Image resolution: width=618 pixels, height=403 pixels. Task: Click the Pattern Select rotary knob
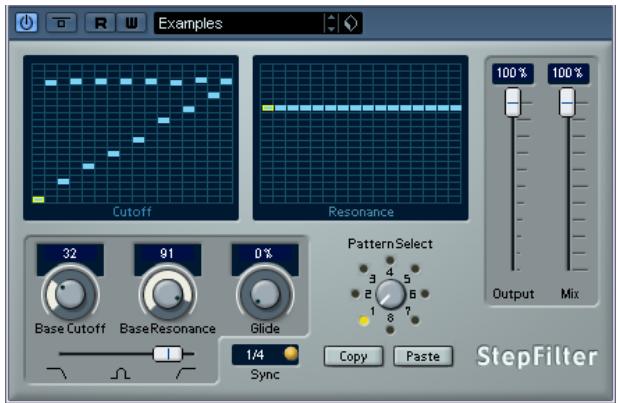(x=390, y=294)
